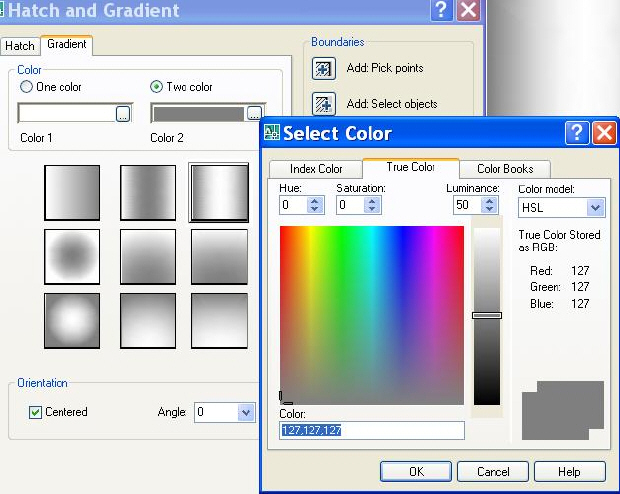
Task: Click Hatch and Gradient help question-mark icon
Action: (441, 9)
